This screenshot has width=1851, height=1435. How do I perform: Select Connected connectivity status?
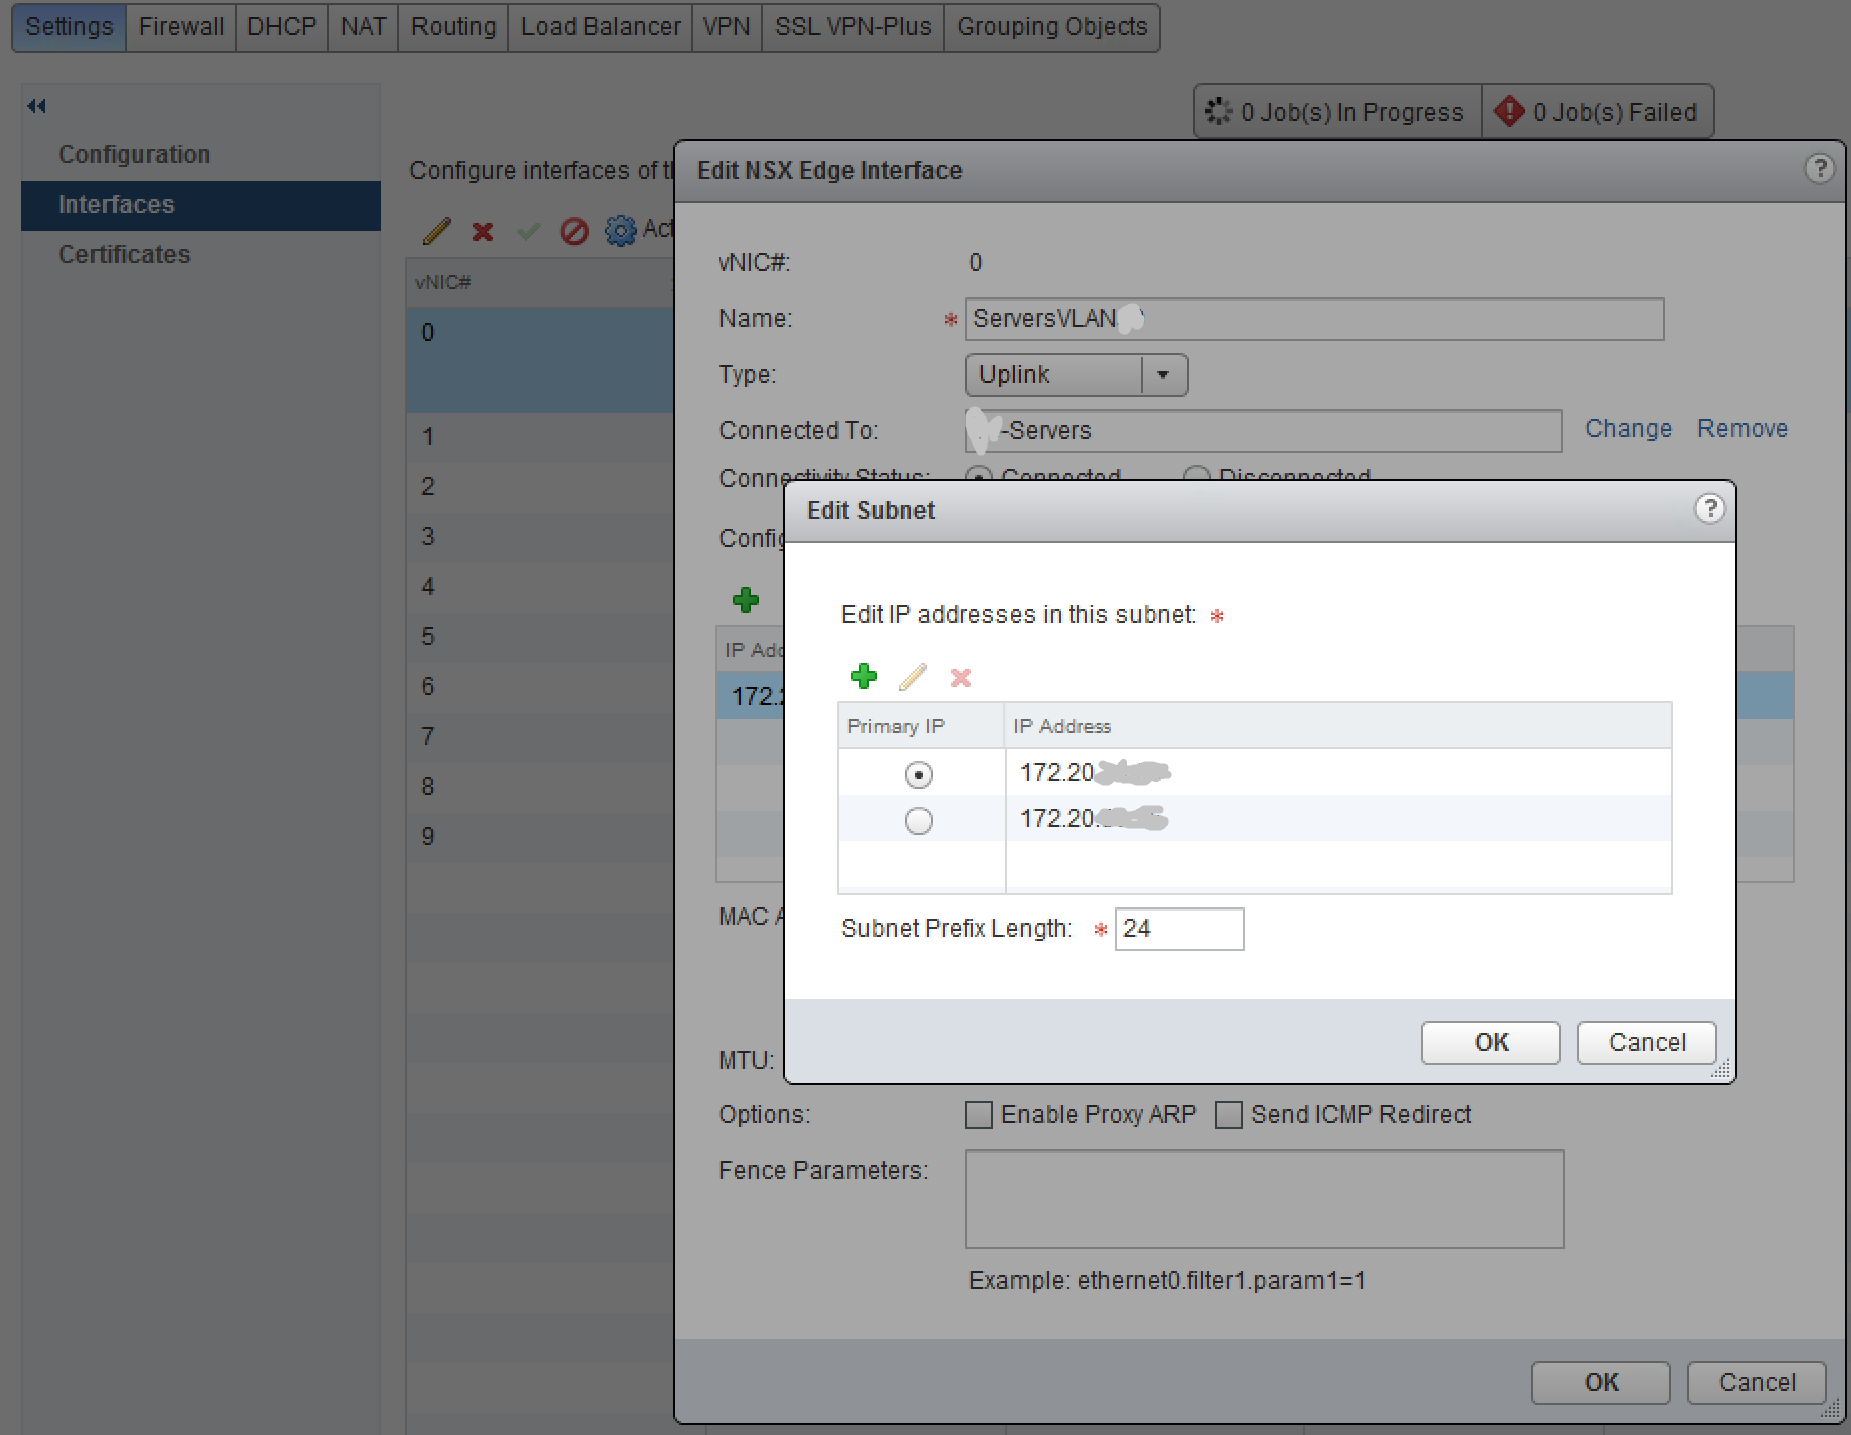coord(979,474)
